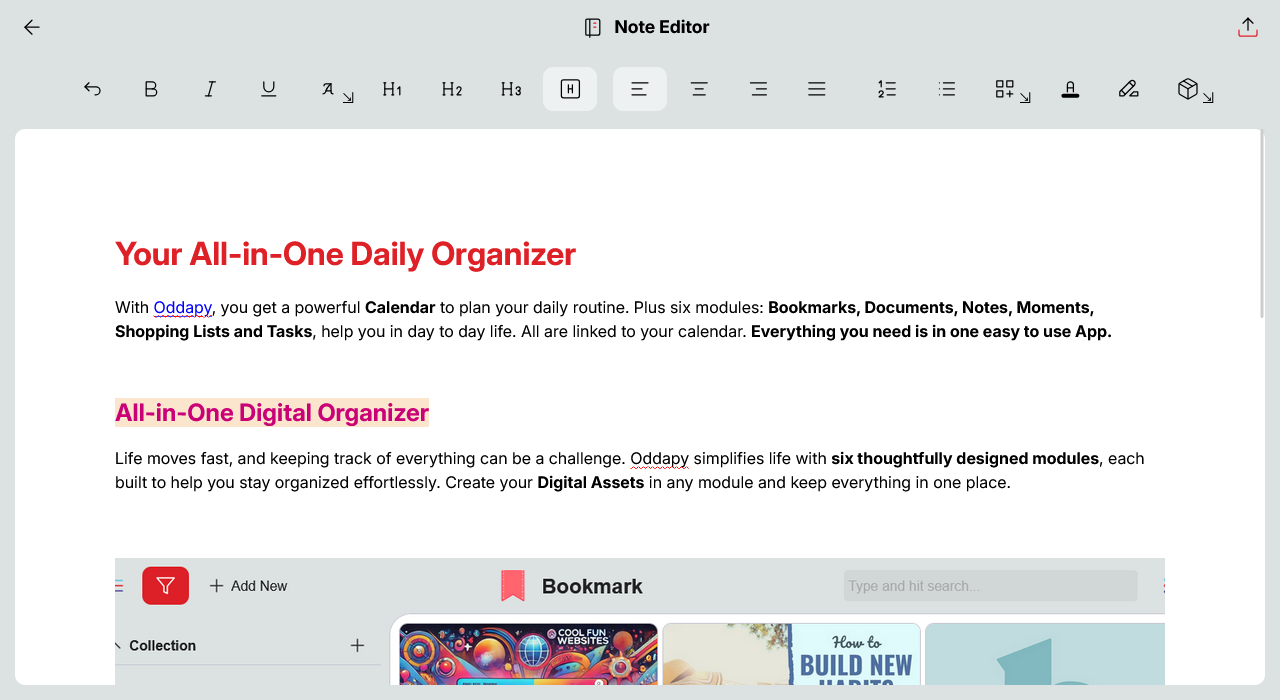Click the red filter funnel icon
Screen dimensions: 1280x700
coord(165,585)
